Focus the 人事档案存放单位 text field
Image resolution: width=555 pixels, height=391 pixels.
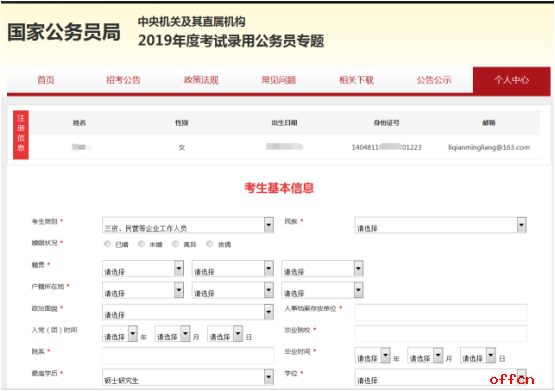[x=441, y=312]
